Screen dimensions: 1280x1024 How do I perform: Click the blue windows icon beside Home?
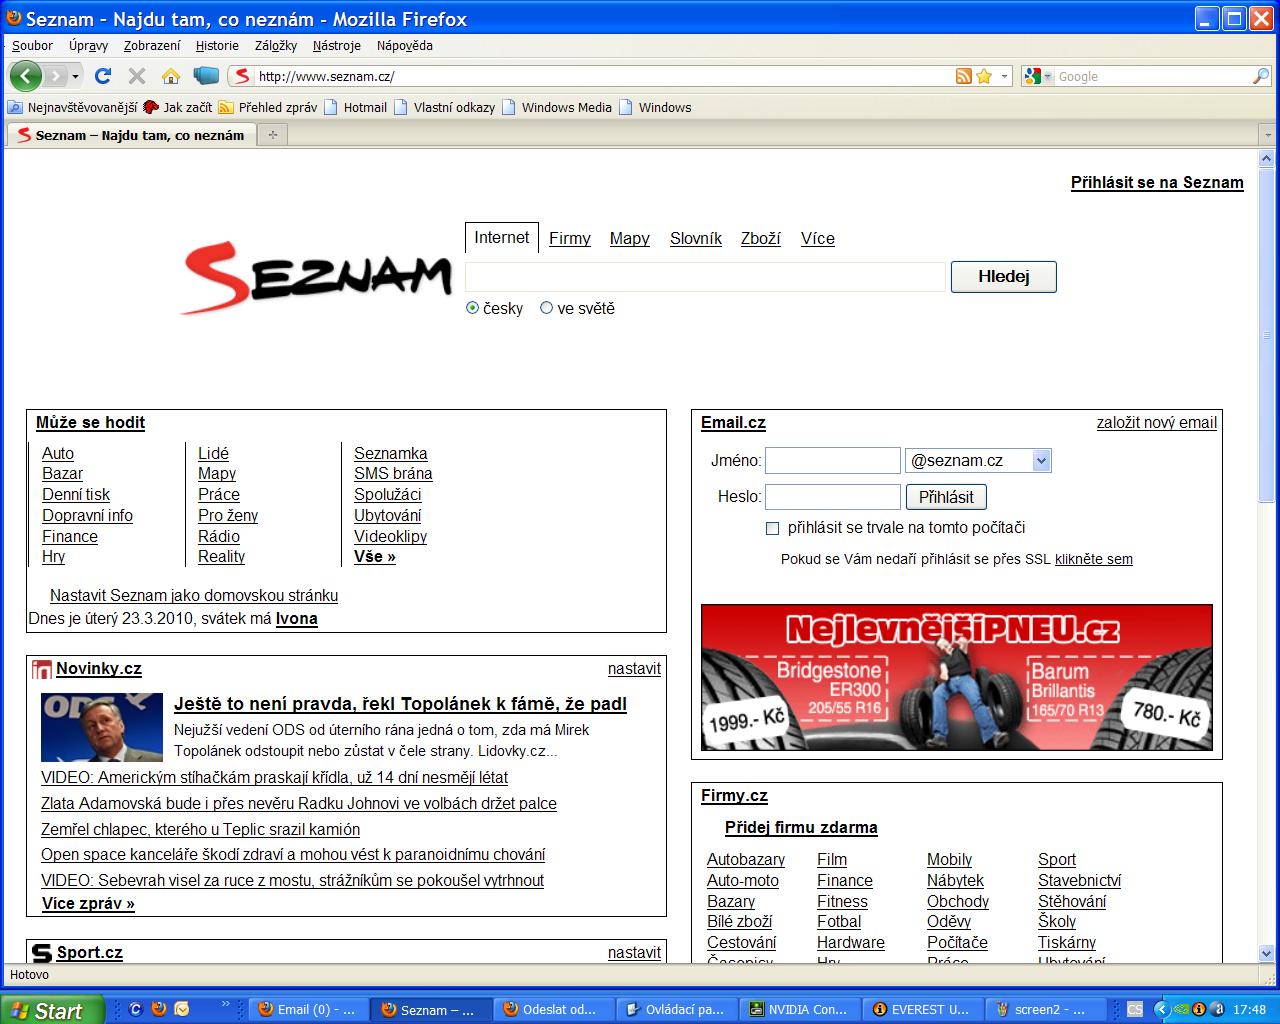206,76
